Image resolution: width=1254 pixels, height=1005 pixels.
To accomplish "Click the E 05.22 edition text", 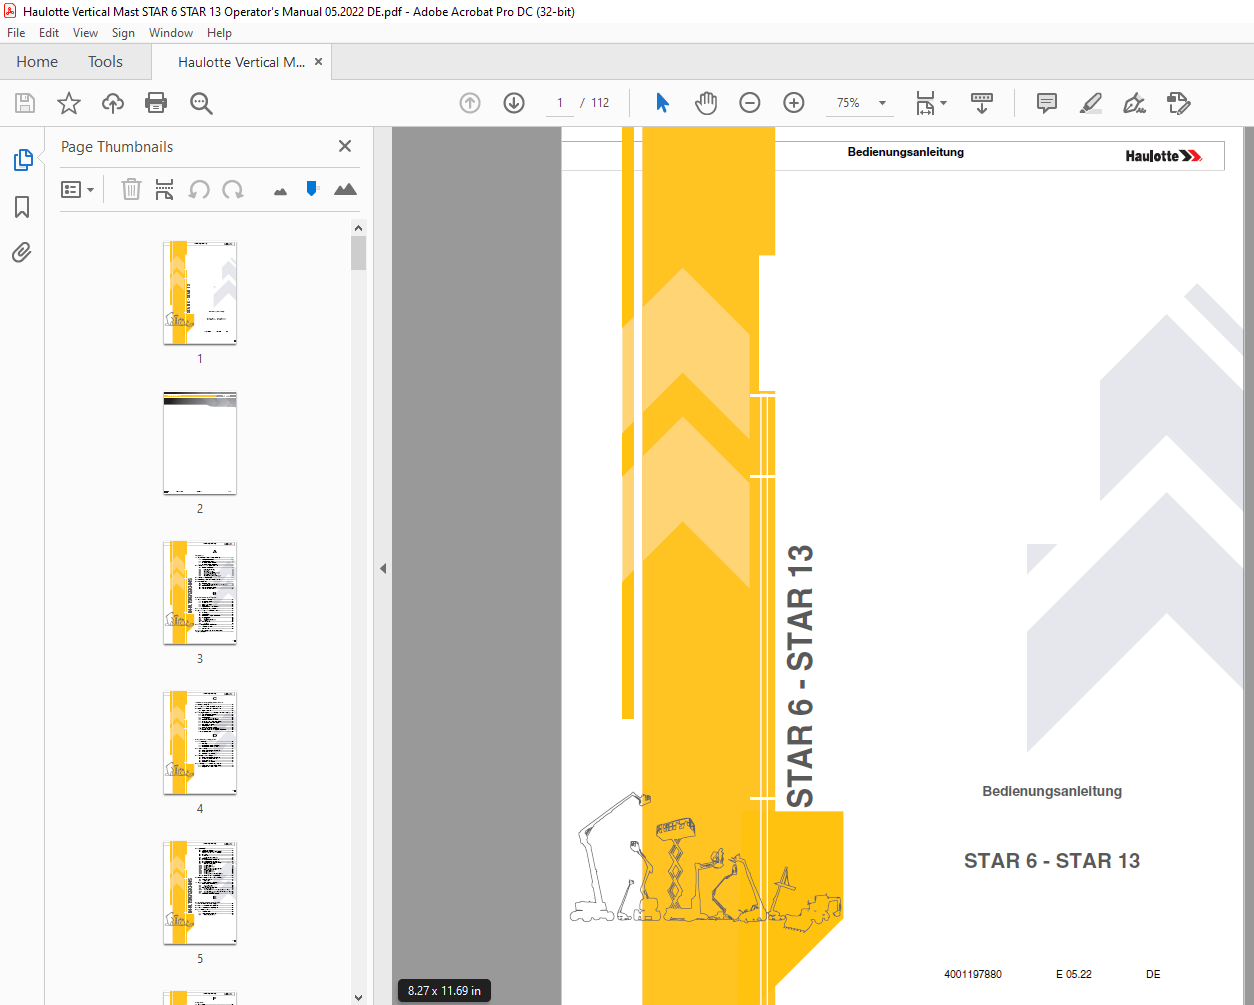I will coord(1074,974).
